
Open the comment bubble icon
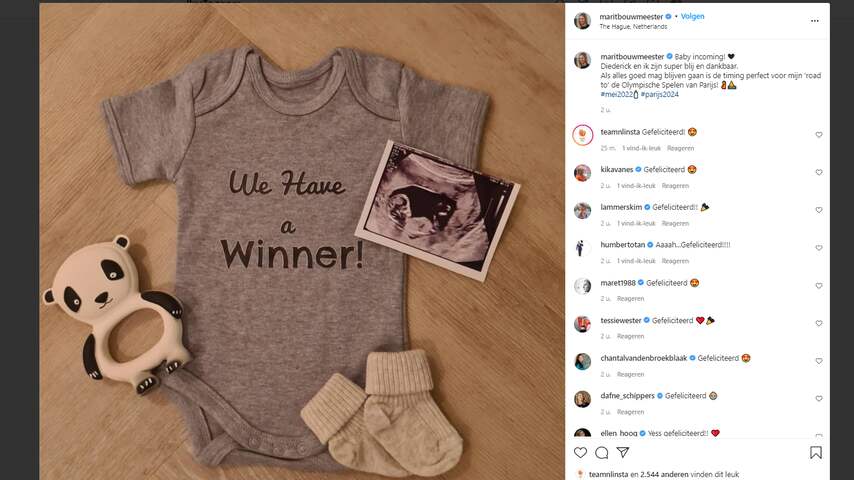[x=602, y=453]
